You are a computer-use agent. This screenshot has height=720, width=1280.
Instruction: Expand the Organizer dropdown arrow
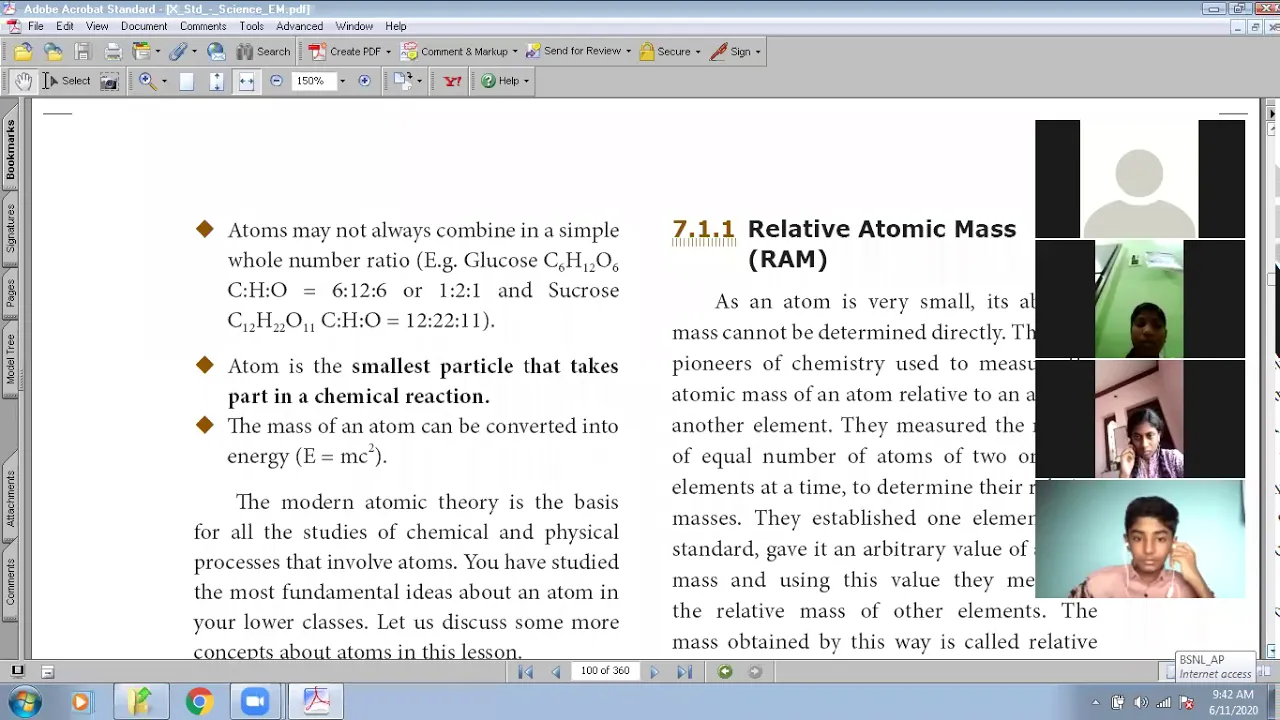coord(157,52)
